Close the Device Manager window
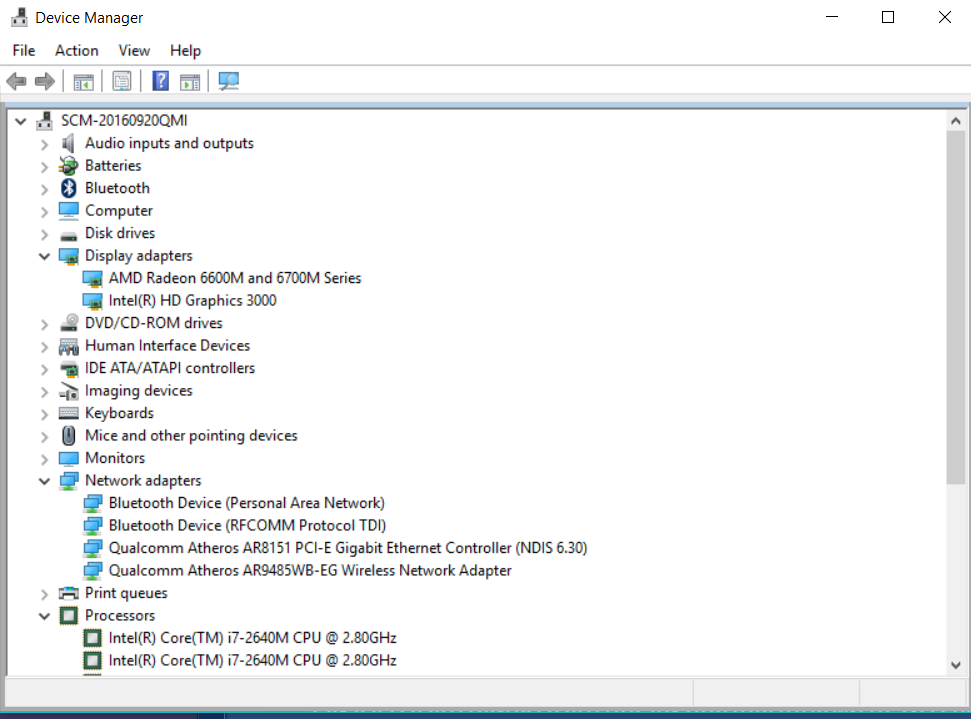The image size is (971, 720). [x=944, y=17]
